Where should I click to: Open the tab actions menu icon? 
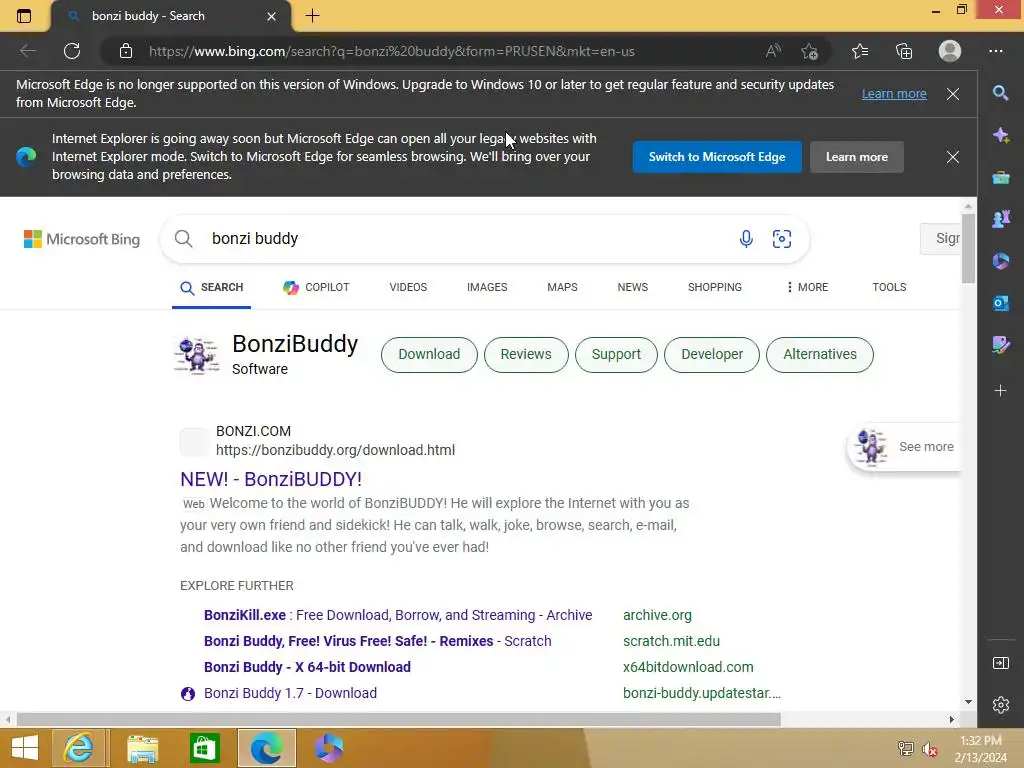pyautogui.click(x=24, y=16)
